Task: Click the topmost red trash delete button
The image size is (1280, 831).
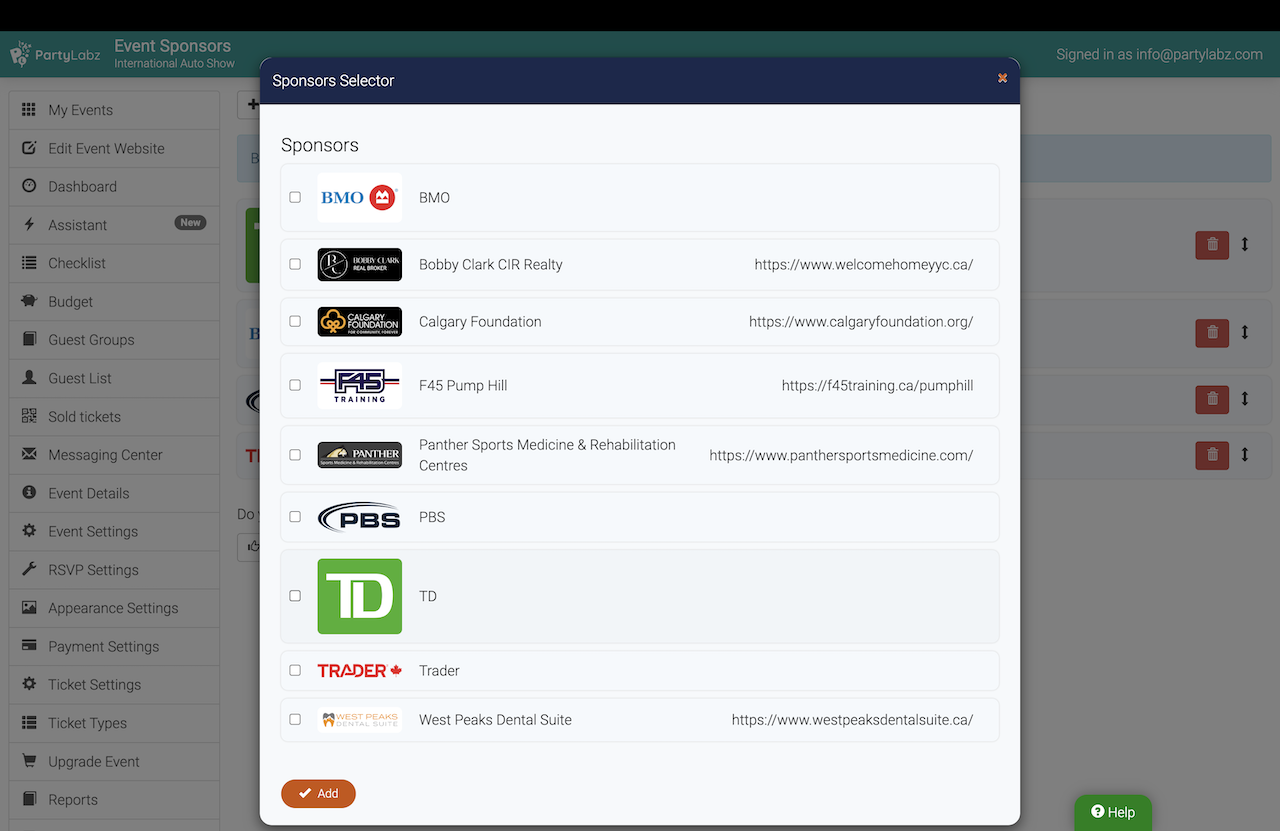Action: pyautogui.click(x=1212, y=244)
